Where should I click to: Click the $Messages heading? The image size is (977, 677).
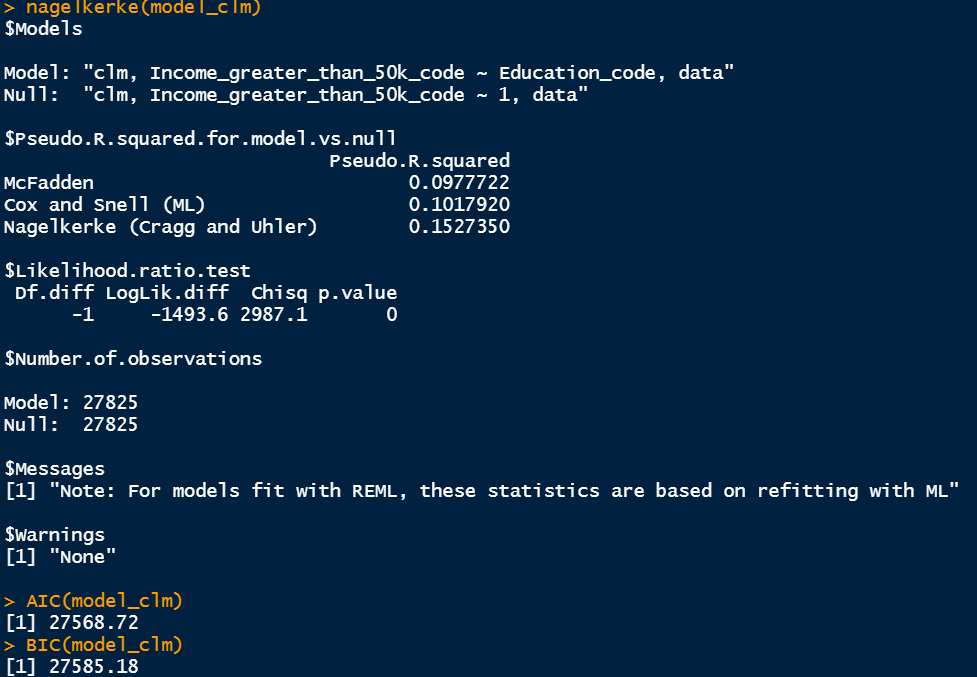coord(54,469)
